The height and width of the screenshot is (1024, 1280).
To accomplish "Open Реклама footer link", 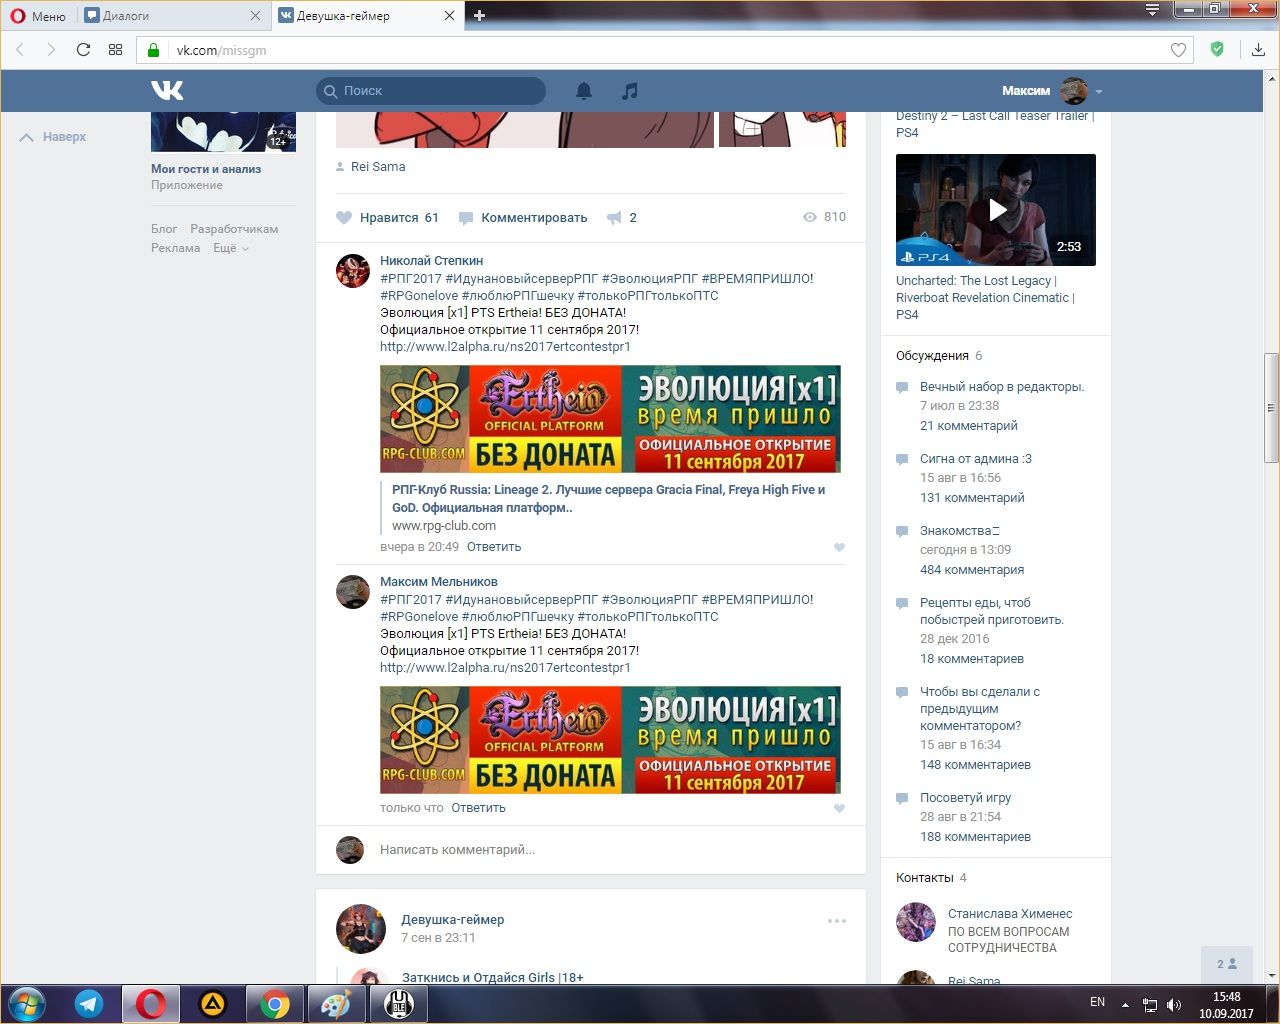I will (175, 248).
